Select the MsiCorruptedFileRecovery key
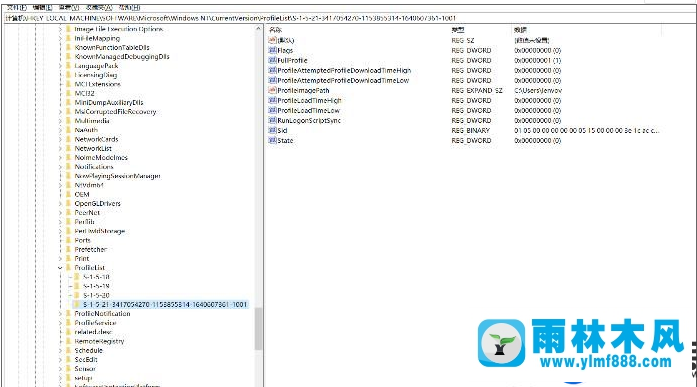Viewport: 697px width, 387px height. click(x=115, y=112)
